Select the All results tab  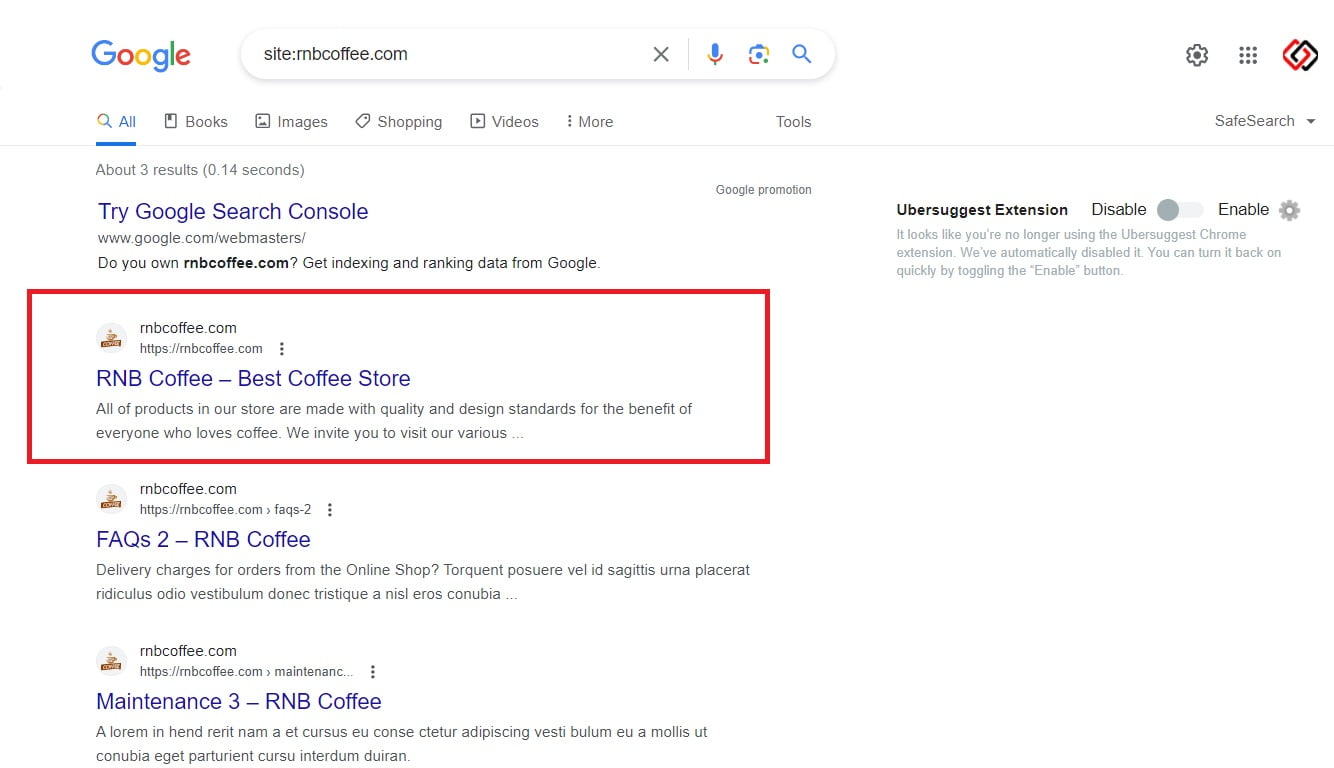[x=116, y=122]
